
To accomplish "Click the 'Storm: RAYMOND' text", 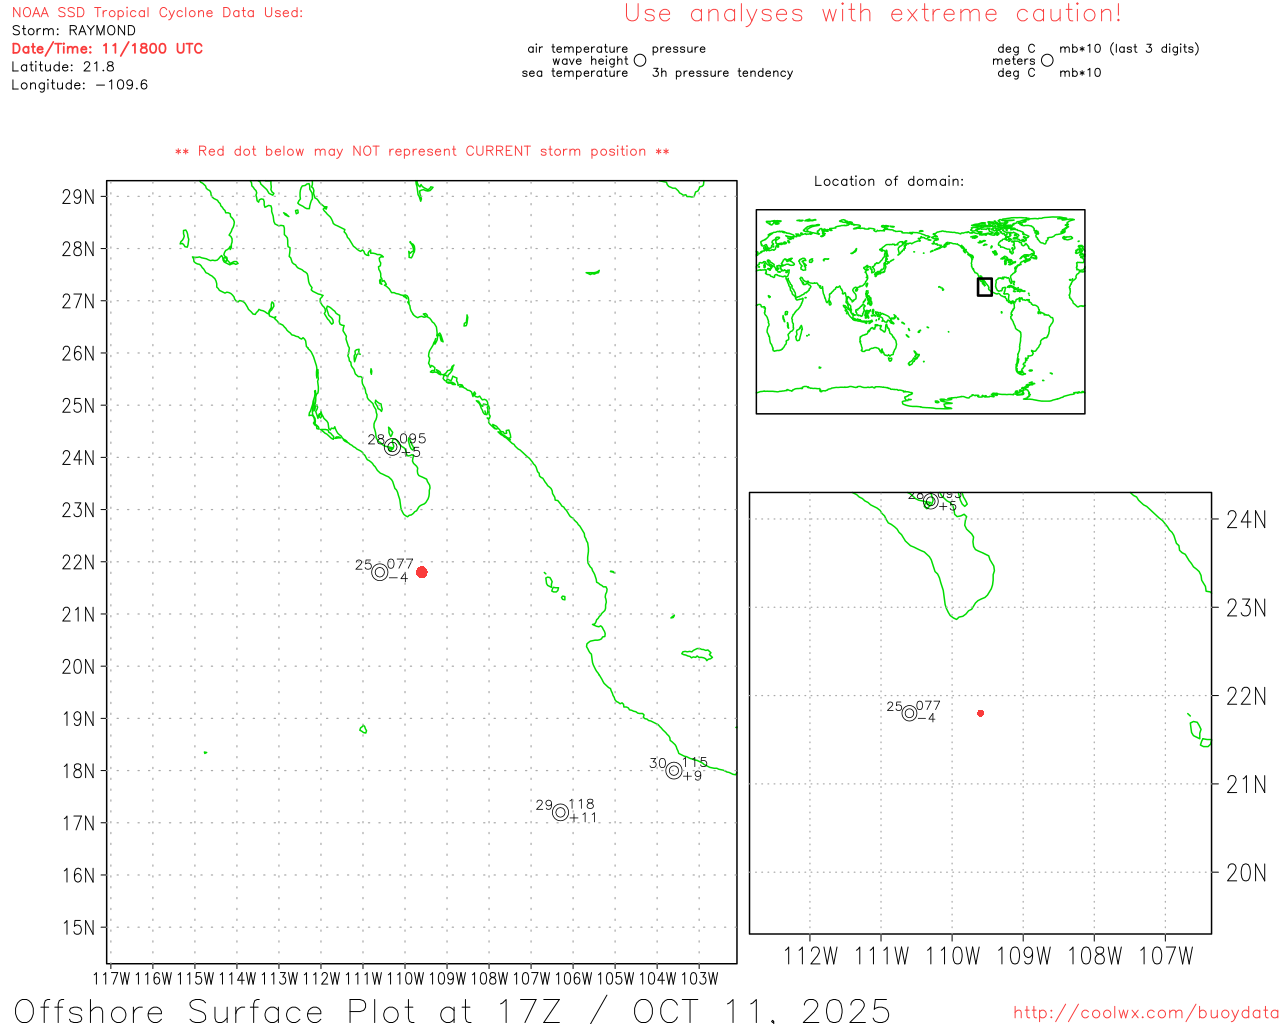I will (x=73, y=31).
